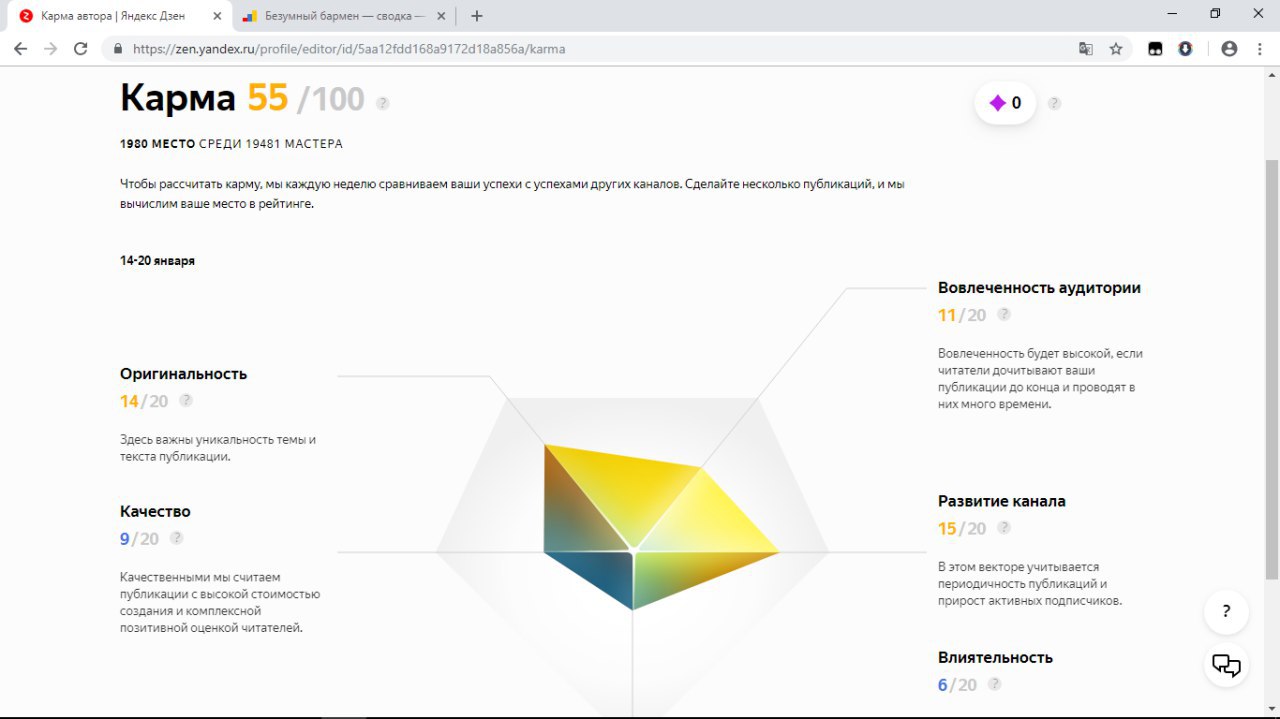Click help icon next to Вовлеченность аудитории score
The image size is (1280, 719).
pos(1004,314)
